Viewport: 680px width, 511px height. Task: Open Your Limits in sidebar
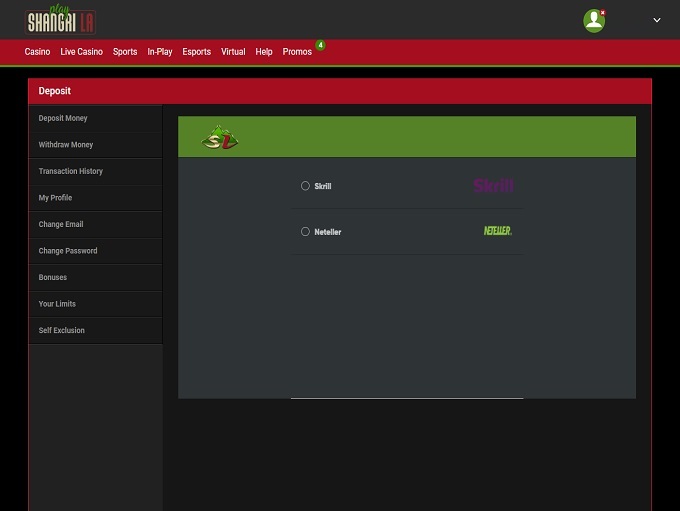[57, 304]
